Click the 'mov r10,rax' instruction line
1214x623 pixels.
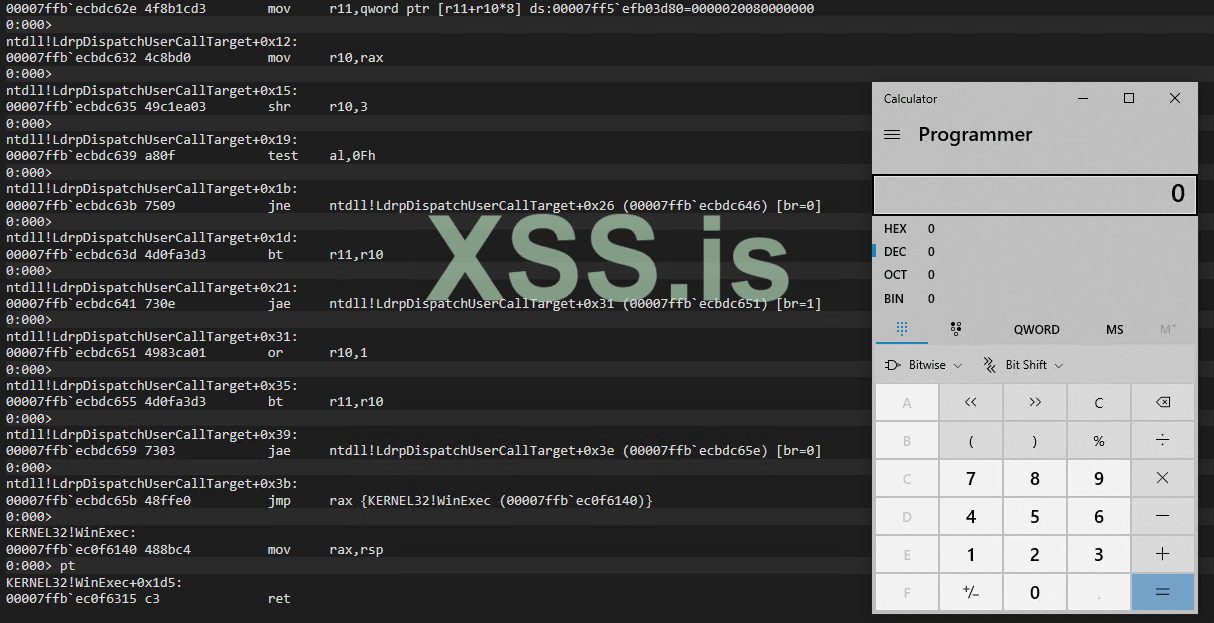click(194, 58)
